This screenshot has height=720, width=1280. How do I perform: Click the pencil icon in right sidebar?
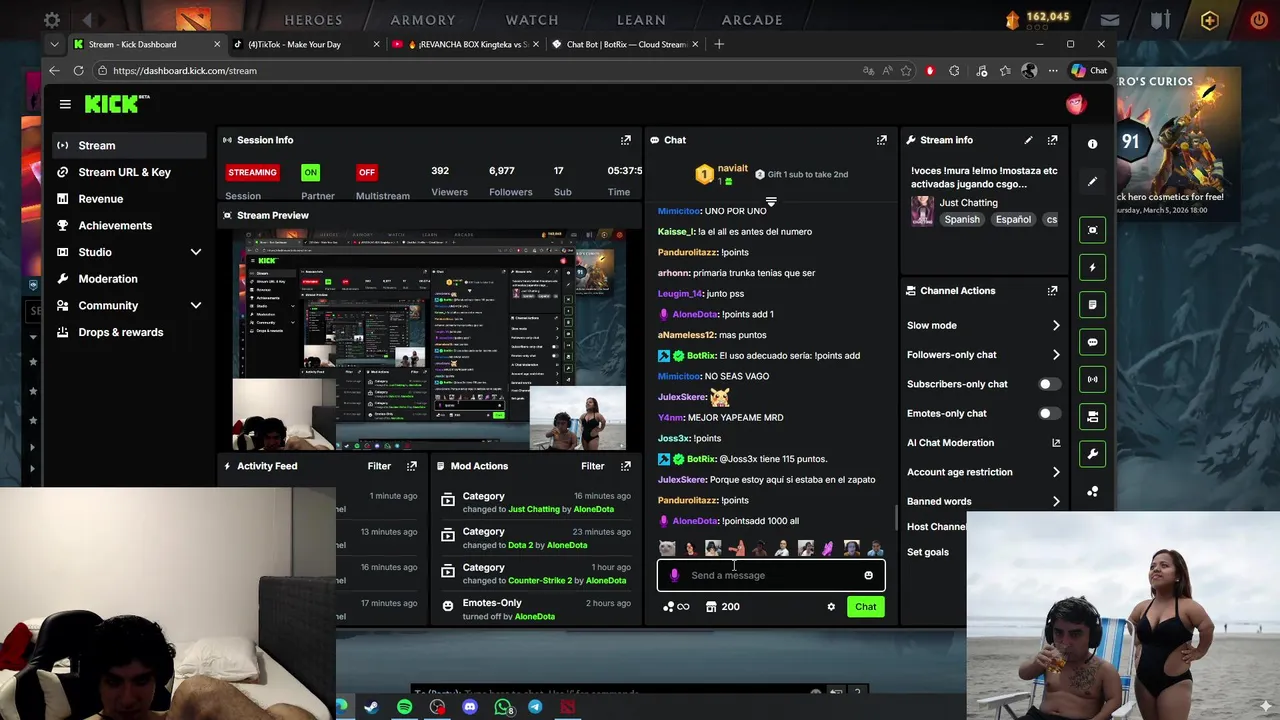point(1092,181)
